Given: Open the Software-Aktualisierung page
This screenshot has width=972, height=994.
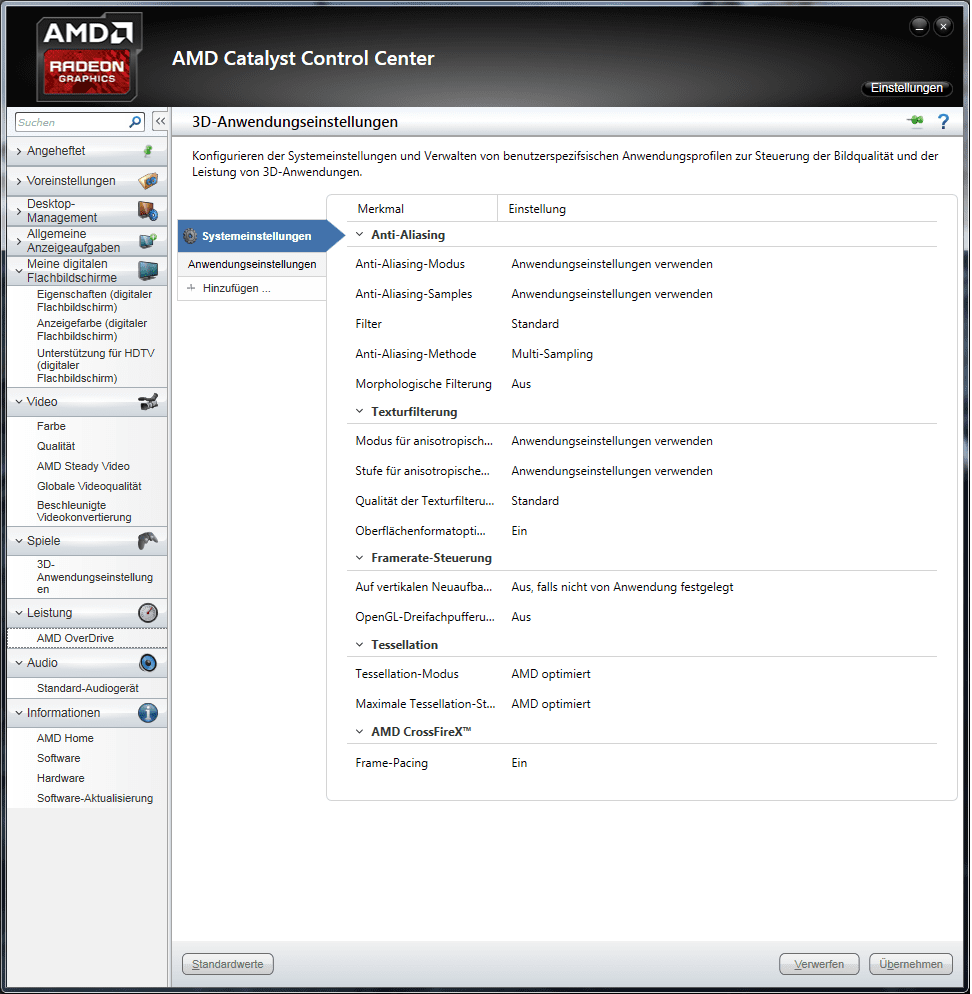Looking at the screenshot, I should (x=95, y=799).
